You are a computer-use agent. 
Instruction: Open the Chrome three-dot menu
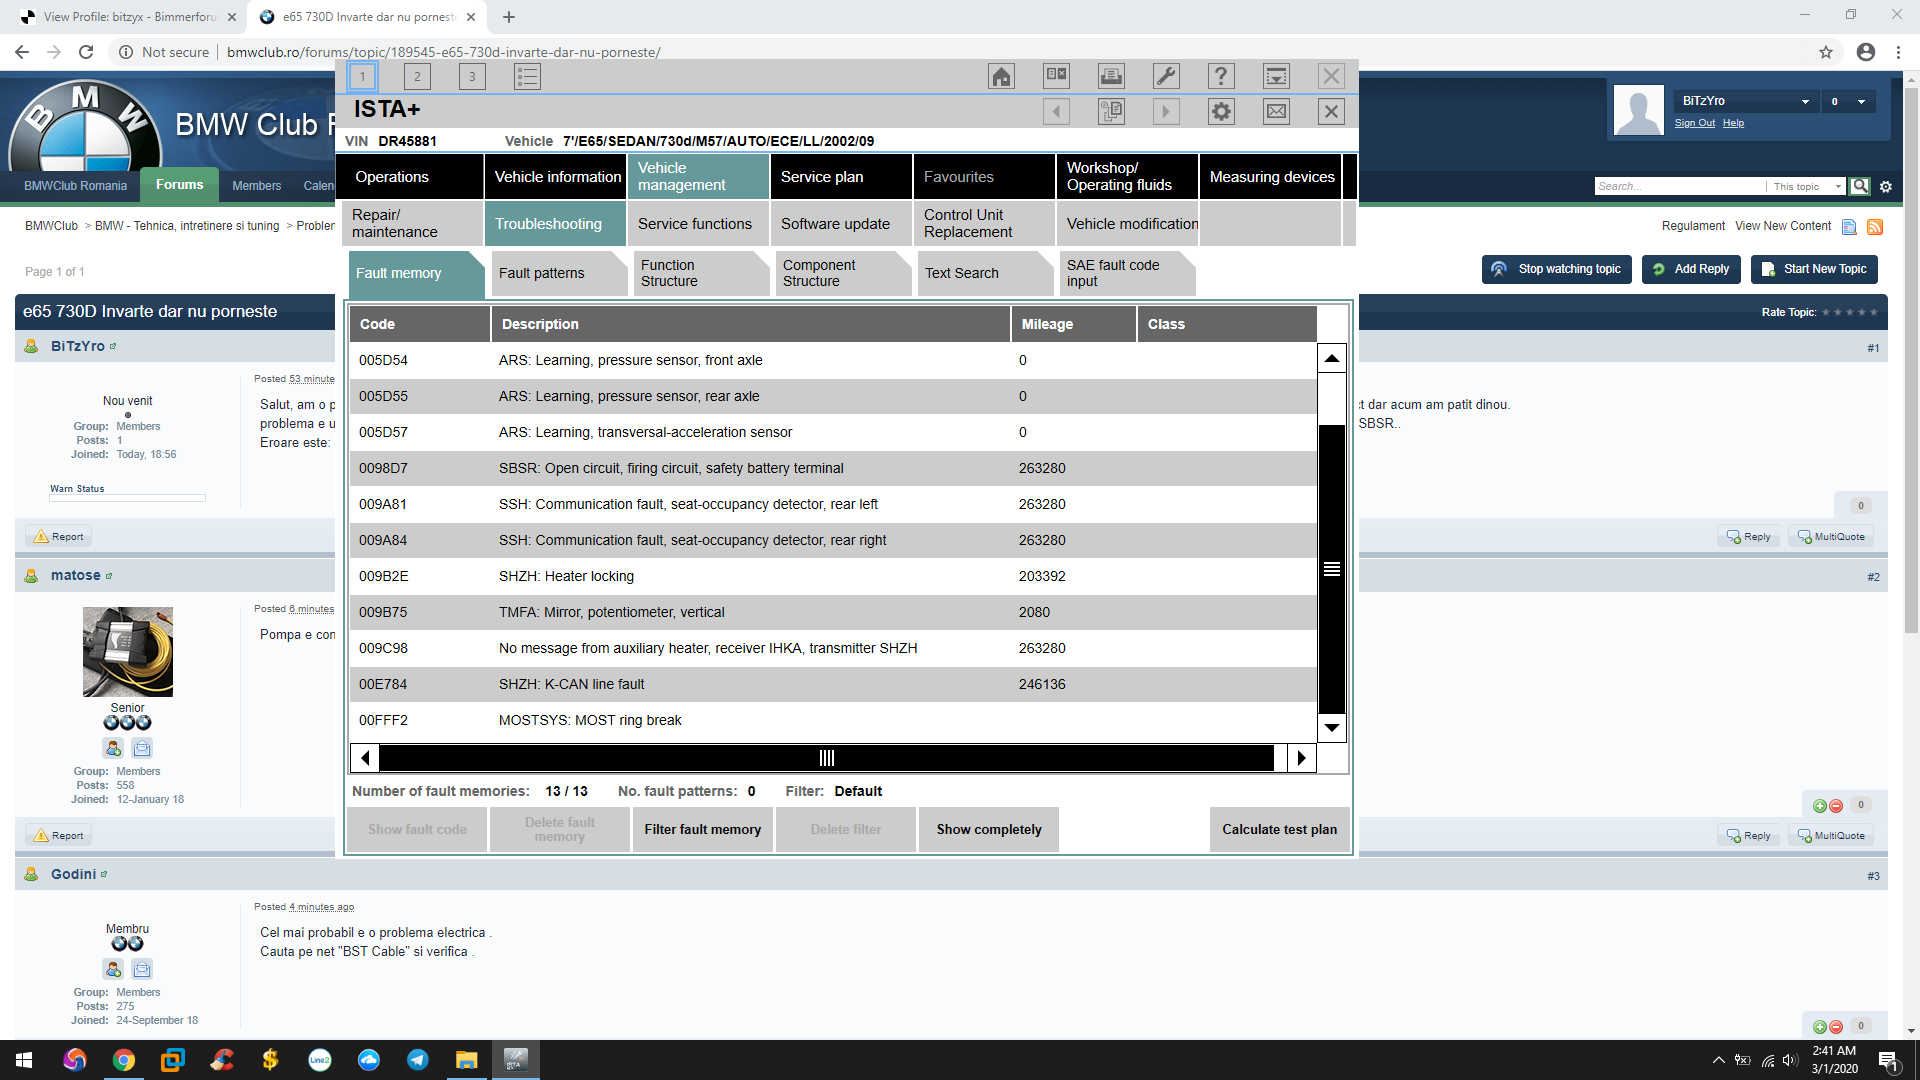pyautogui.click(x=1898, y=52)
